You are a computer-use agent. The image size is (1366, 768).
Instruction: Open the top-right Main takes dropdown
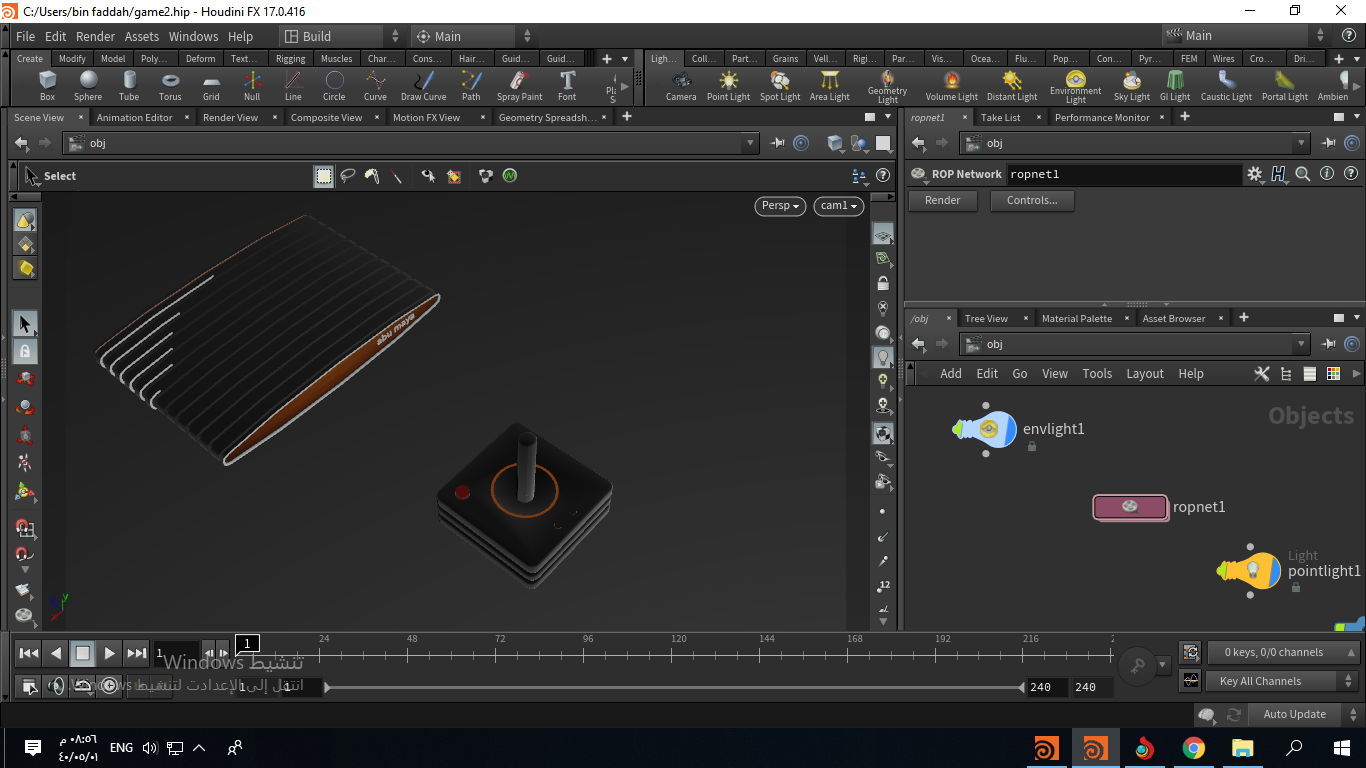pos(1246,36)
